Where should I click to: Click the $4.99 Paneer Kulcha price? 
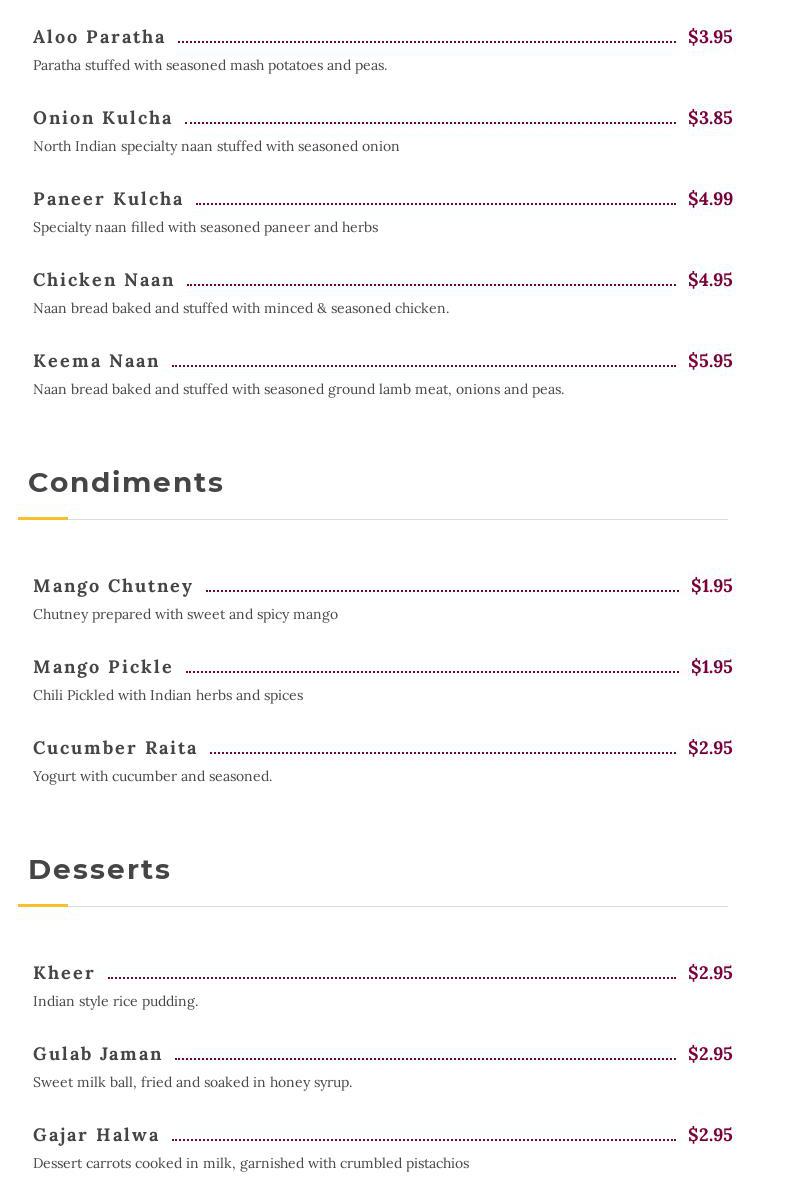point(710,199)
